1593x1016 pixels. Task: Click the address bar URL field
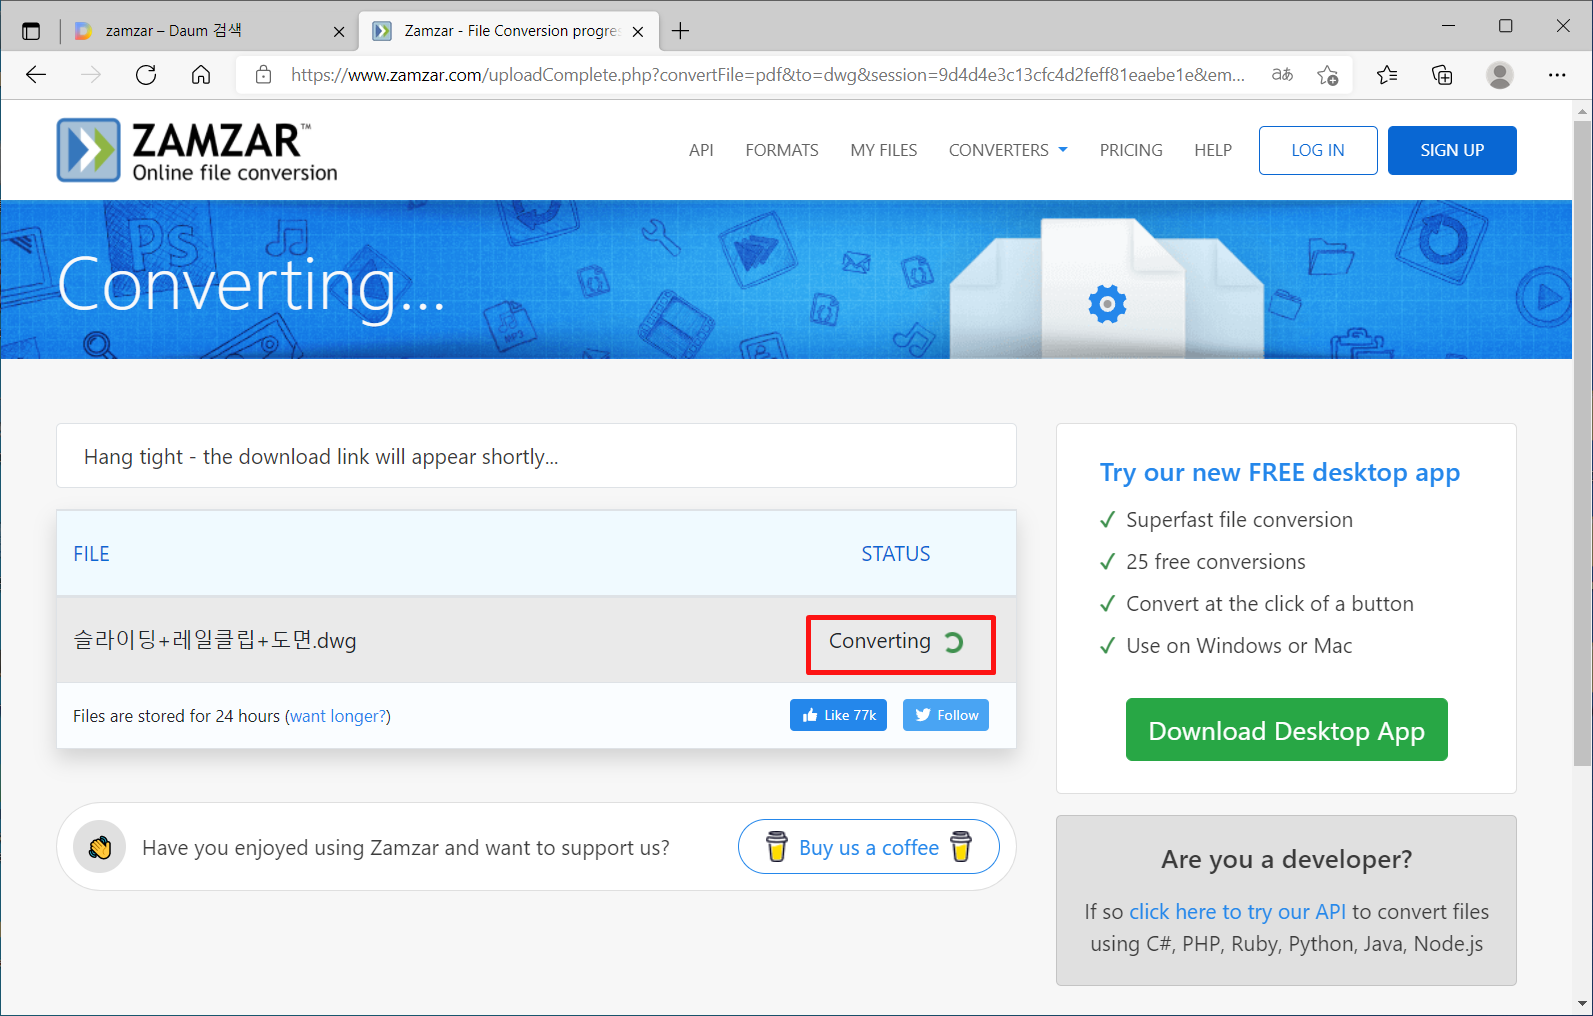(767, 75)
